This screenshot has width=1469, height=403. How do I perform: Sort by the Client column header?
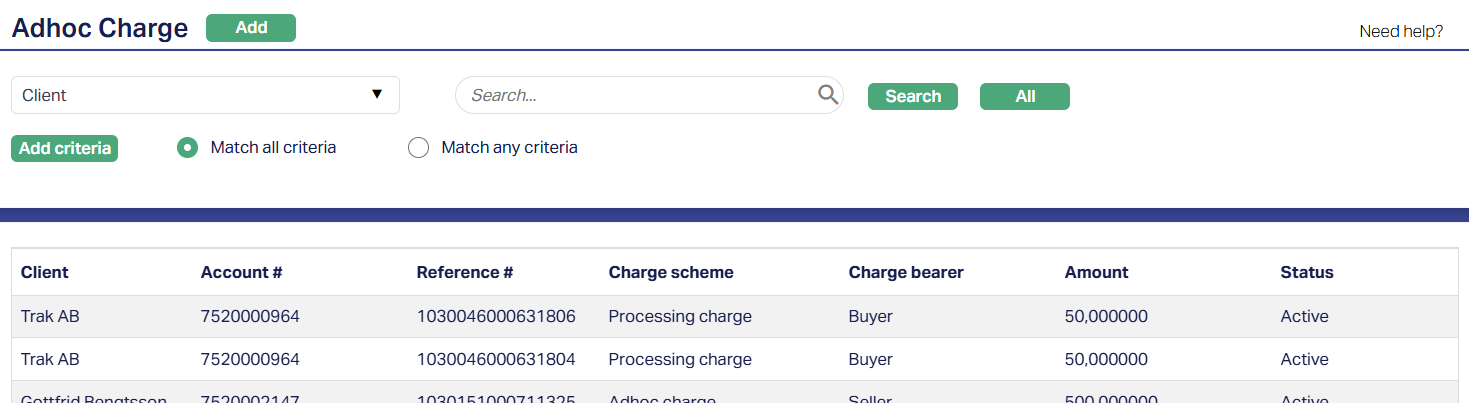(x=45, y=272)
